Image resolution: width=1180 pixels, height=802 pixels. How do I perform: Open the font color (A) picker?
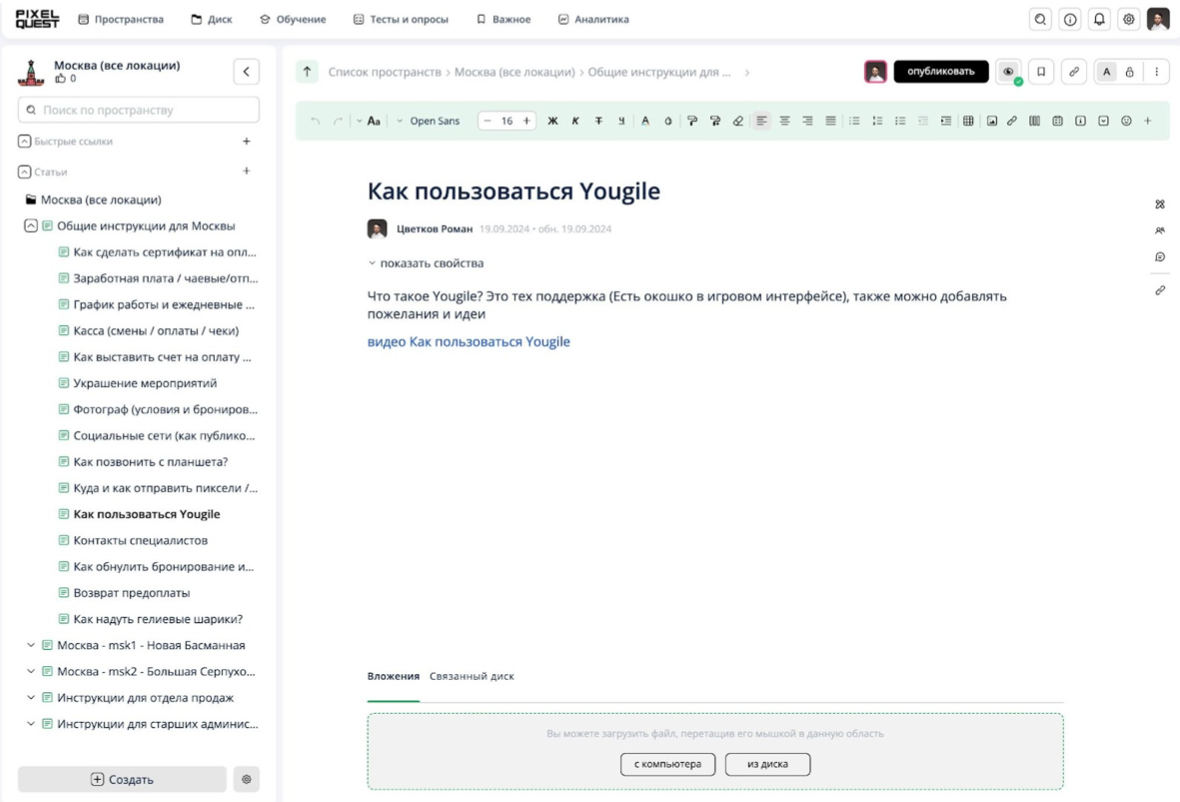tap(645, 120)
